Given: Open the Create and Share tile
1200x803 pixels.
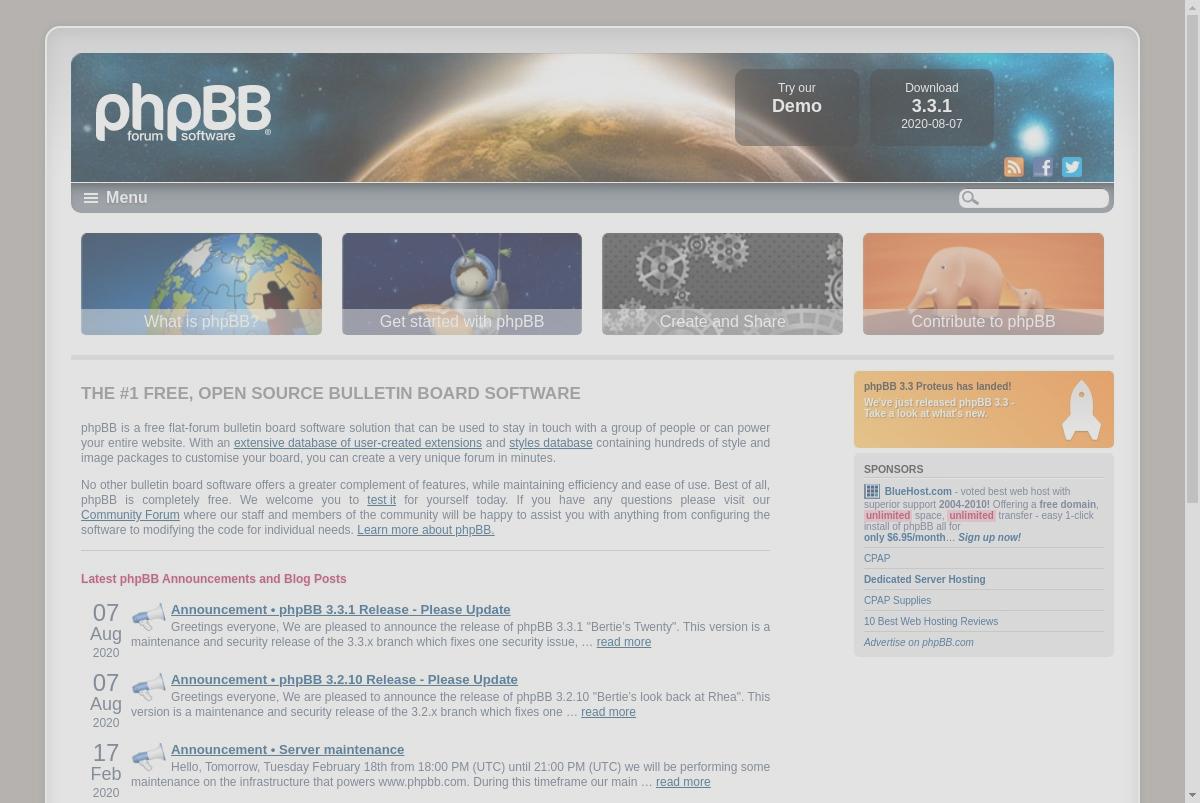Looking at the screenshot, I should [x=722, y=284].
